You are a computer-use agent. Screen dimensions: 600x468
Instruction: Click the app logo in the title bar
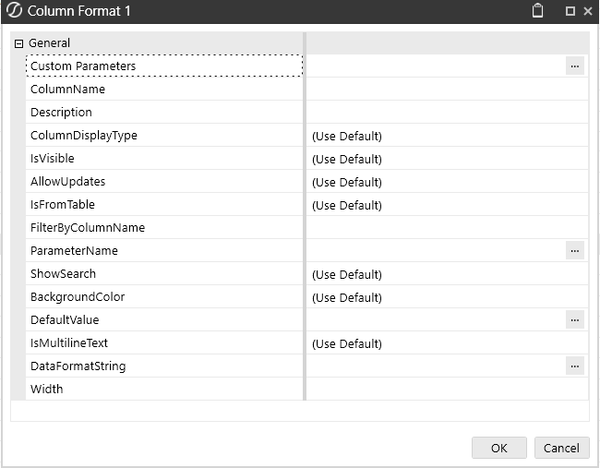(x=13, y=12)
